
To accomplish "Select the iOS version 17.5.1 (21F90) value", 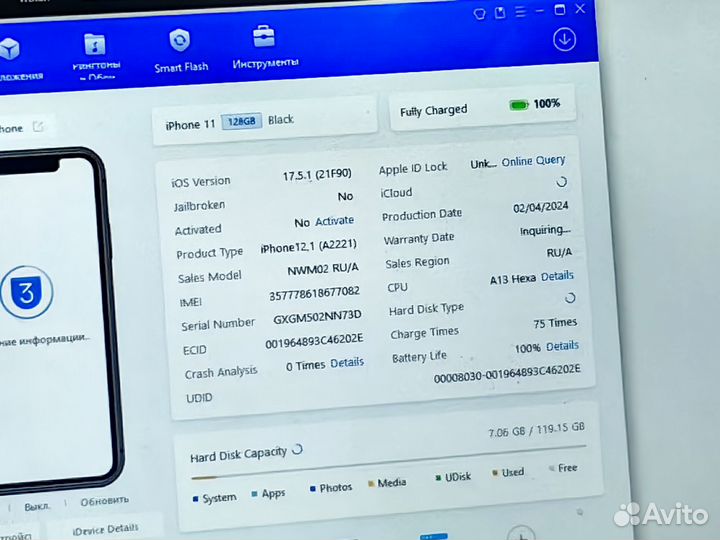I will tap(317, 174).
